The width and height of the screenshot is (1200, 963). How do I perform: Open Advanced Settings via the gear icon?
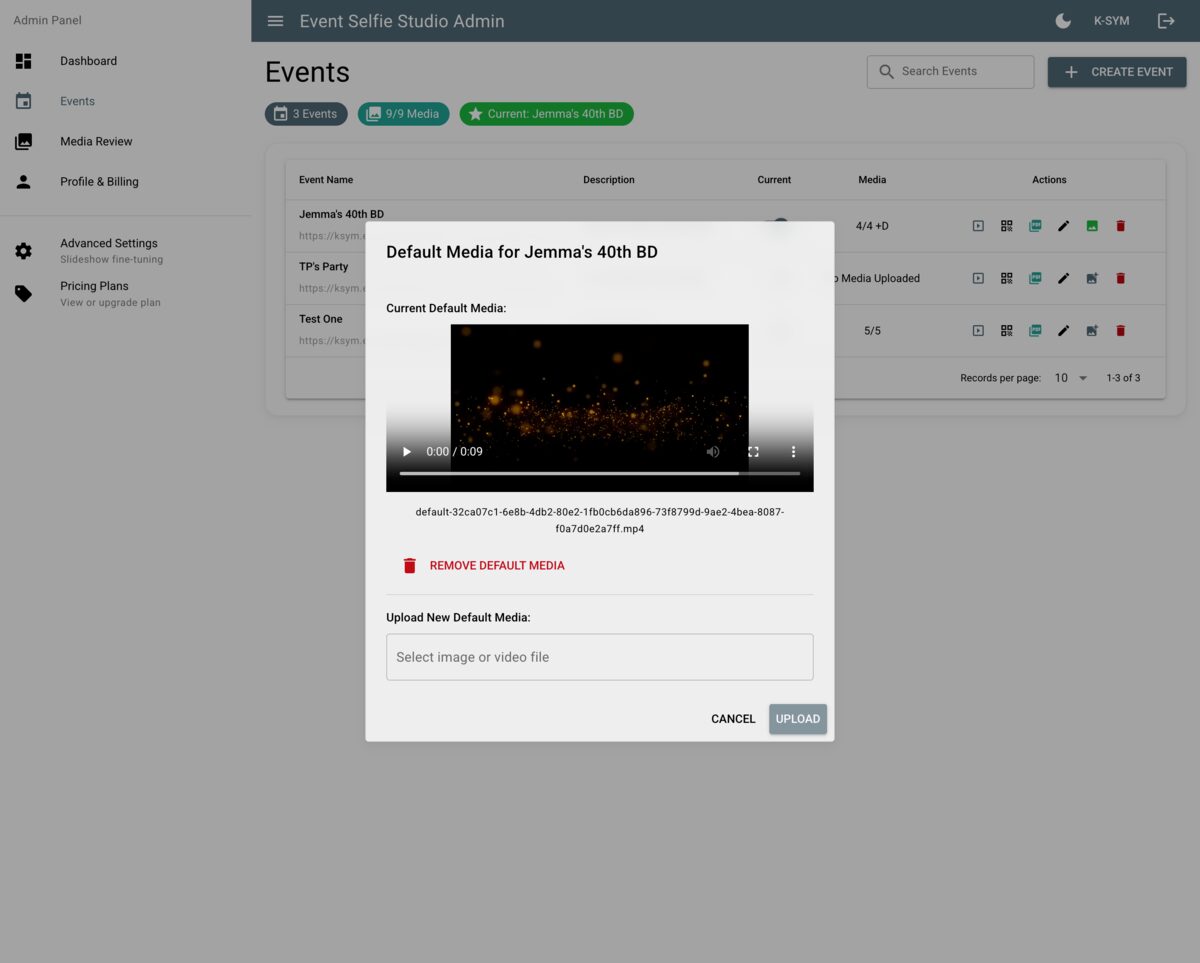pyautogui.click(x=23, y=251)
